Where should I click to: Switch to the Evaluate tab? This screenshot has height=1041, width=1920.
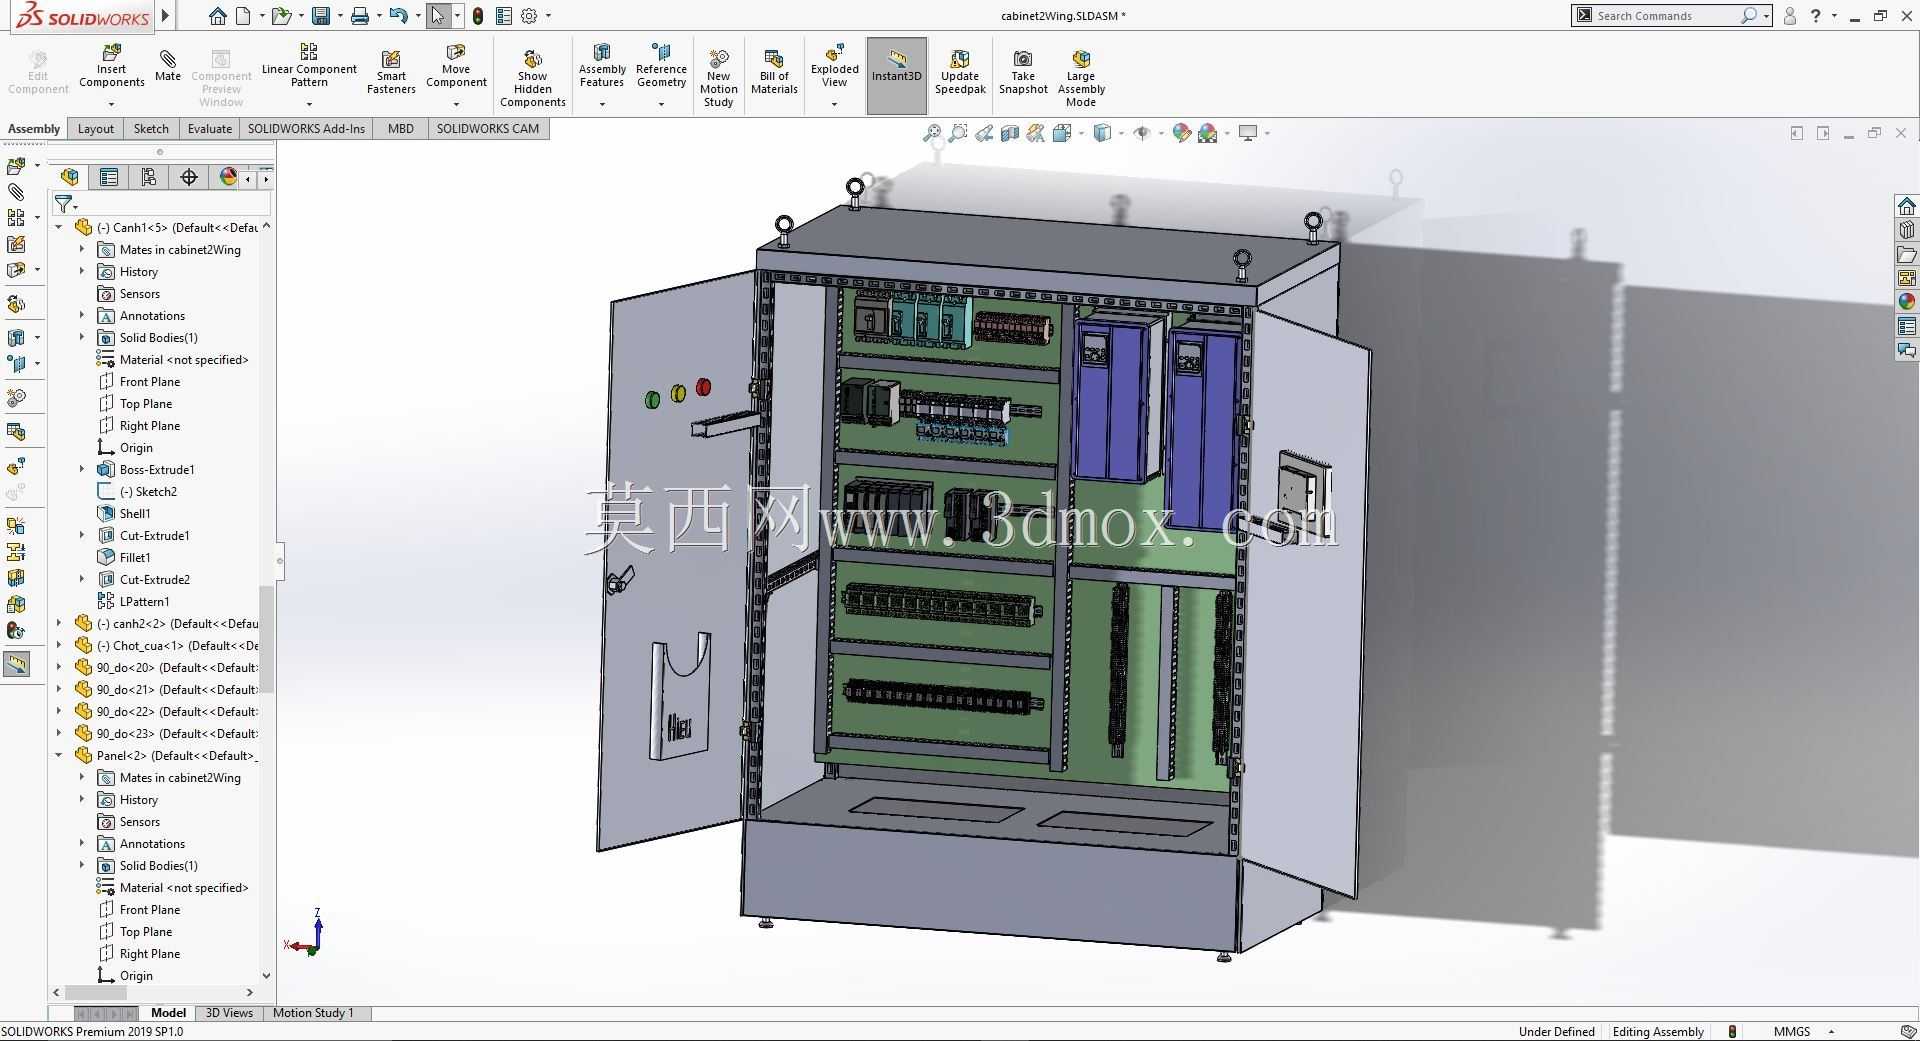[x=210, y=129]
